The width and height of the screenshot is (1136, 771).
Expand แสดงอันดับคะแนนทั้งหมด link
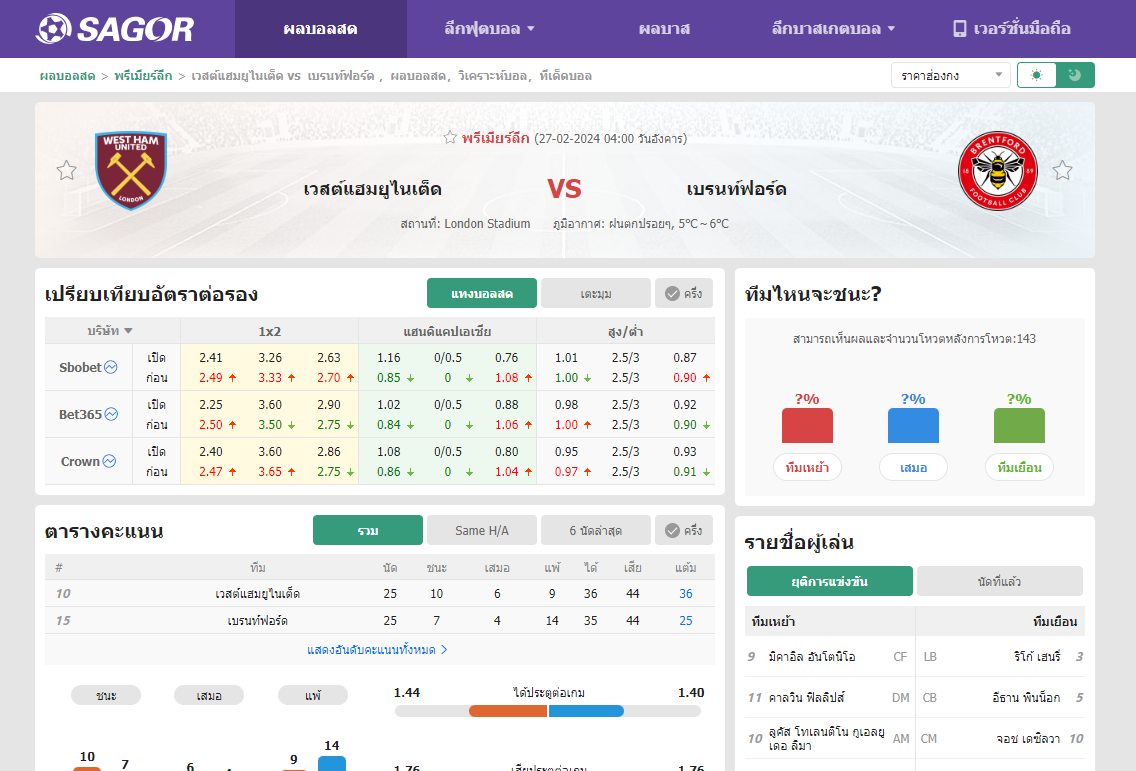coord(377,650)
